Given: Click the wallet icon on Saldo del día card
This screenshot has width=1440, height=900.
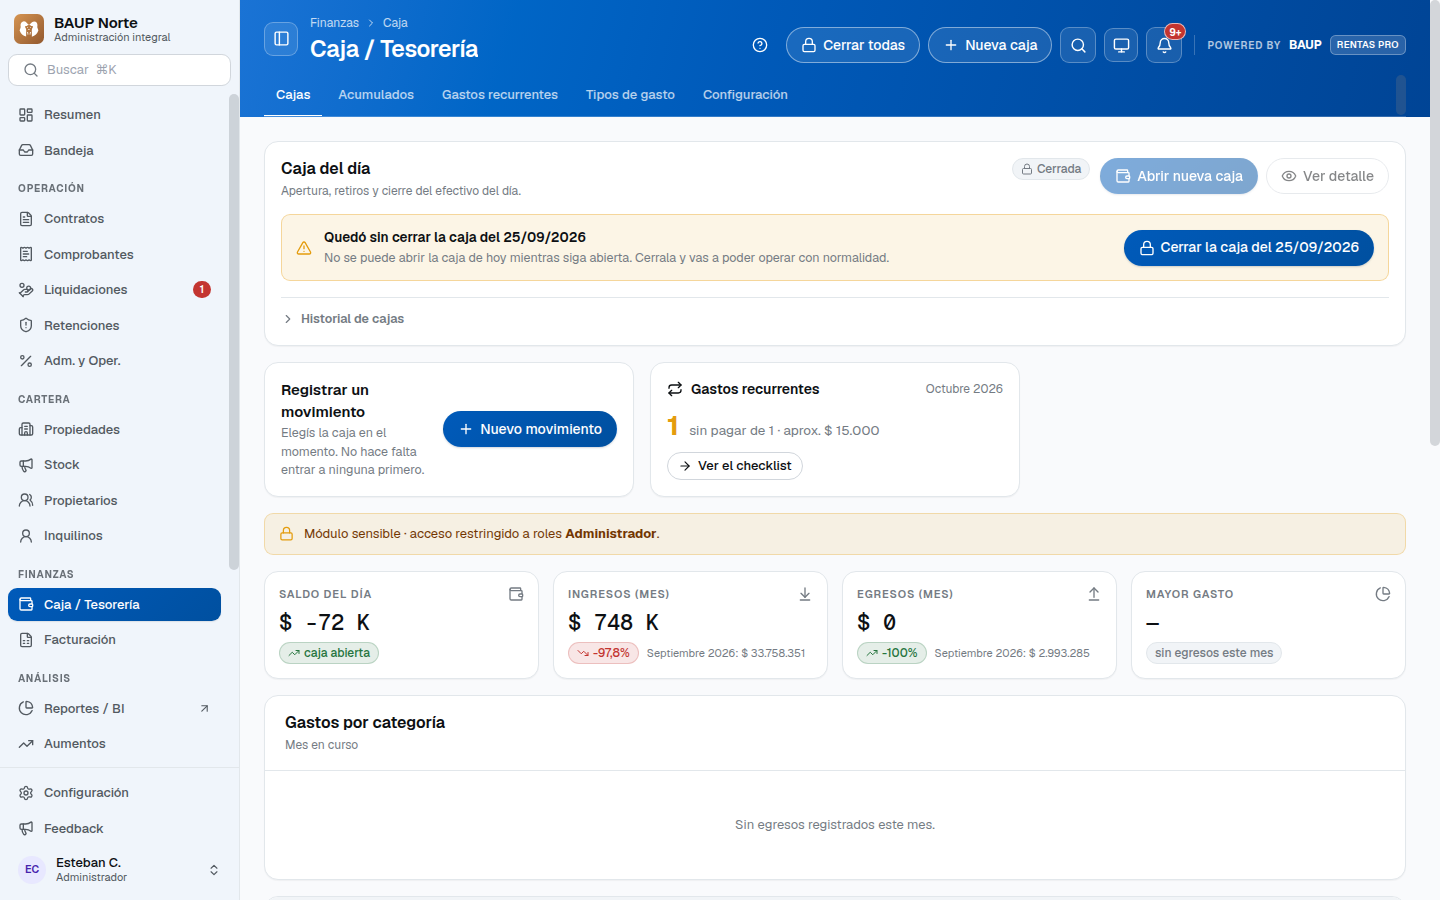Looking at the screenshot, I should coord(516,594).
